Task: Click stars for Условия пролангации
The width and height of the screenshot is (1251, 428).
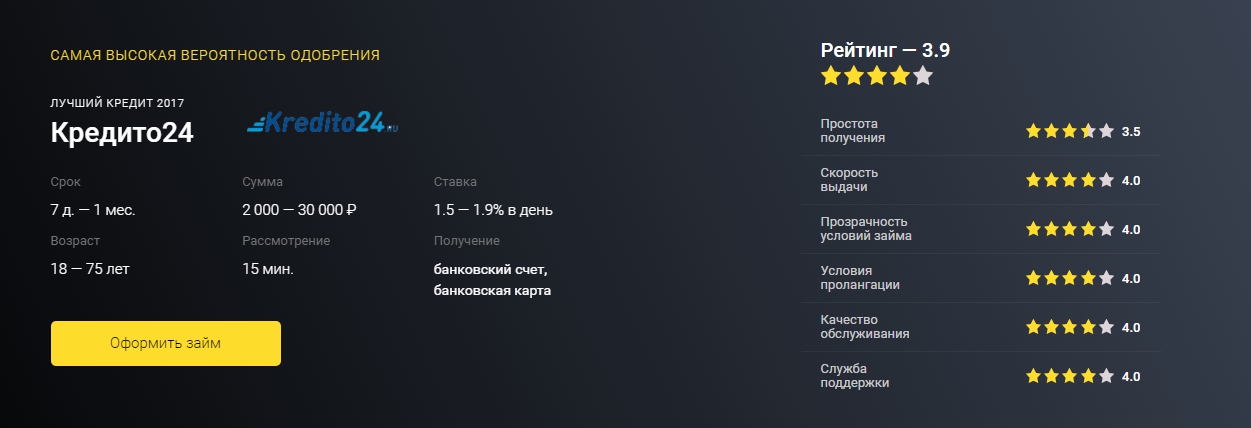Action: [x=1069, y=278]
